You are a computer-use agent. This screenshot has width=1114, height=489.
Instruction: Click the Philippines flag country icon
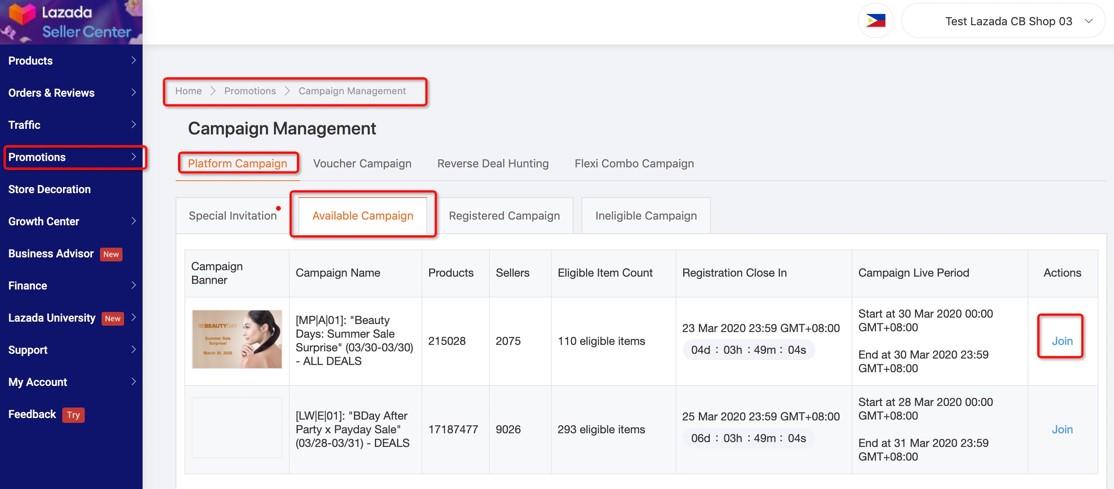click(x=876, y=21)
